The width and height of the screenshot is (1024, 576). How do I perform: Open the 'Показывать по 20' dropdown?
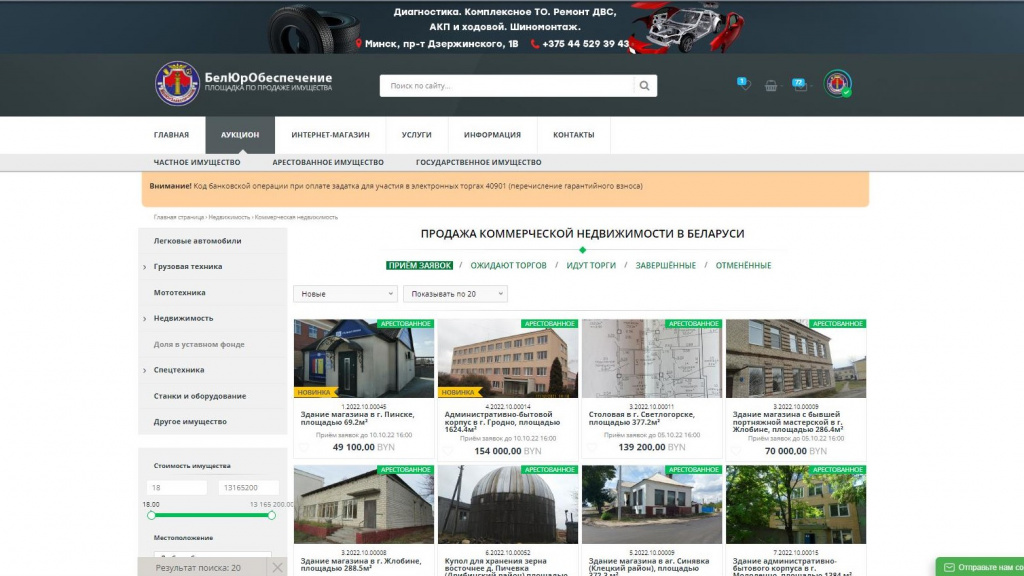(455, 294)
